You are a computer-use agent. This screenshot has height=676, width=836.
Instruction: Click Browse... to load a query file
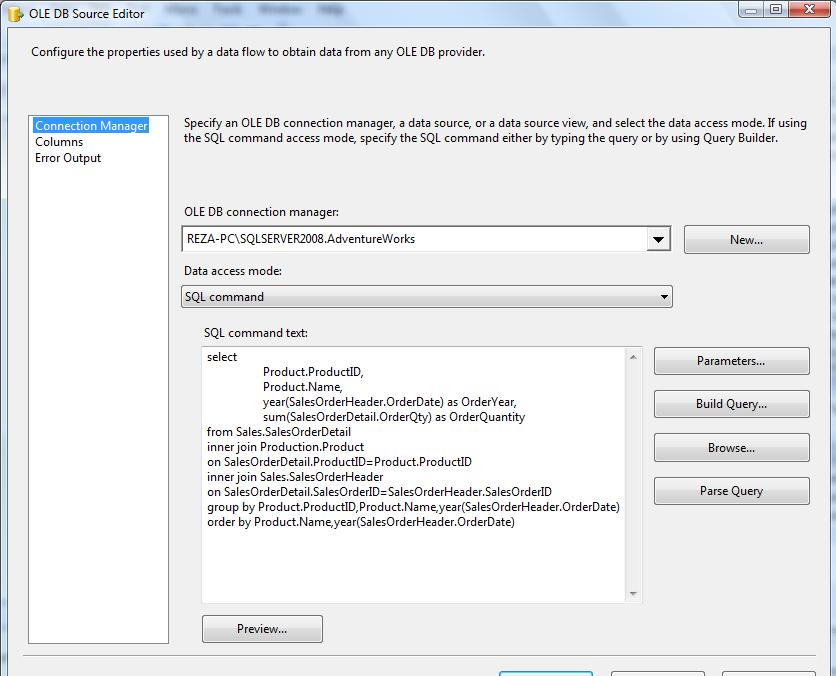point(731,448)
